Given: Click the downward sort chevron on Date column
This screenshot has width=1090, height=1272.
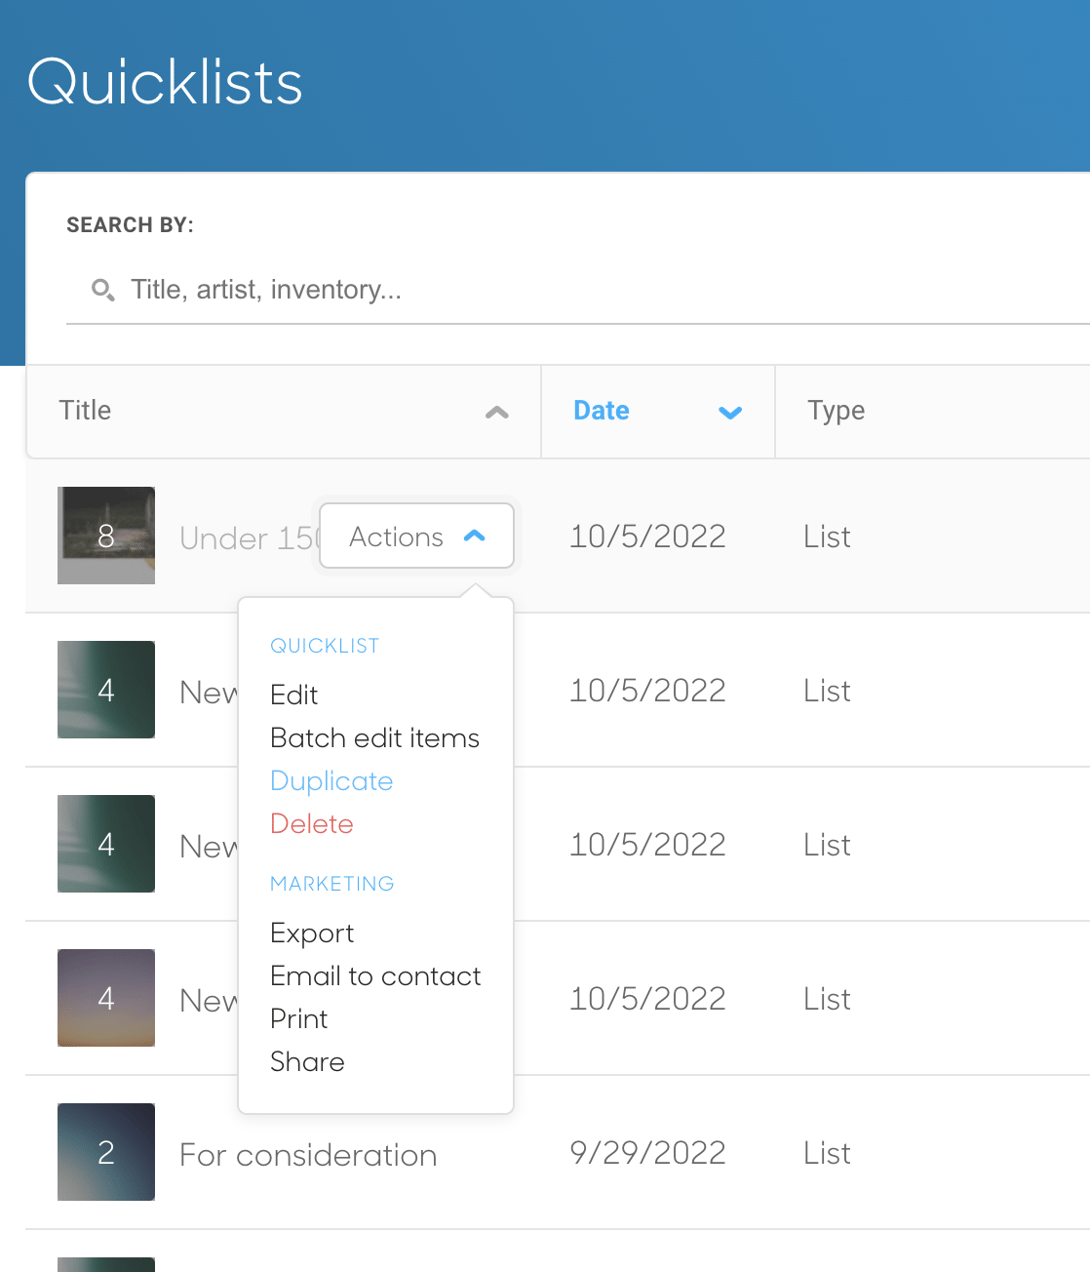Looking at the screenshot, I should pyautogui.click(x=731, y=412).
